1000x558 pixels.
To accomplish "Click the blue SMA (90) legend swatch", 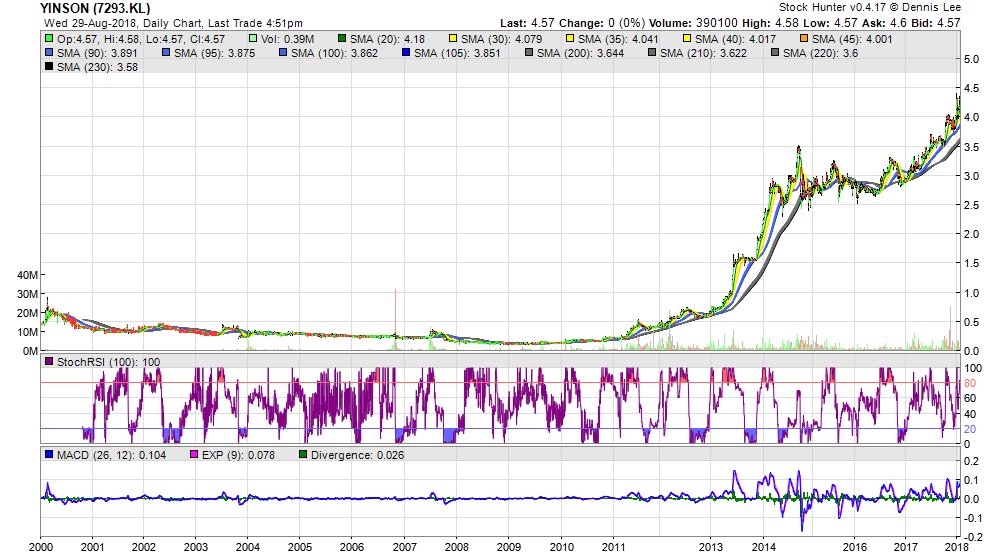I will (49, 53).
